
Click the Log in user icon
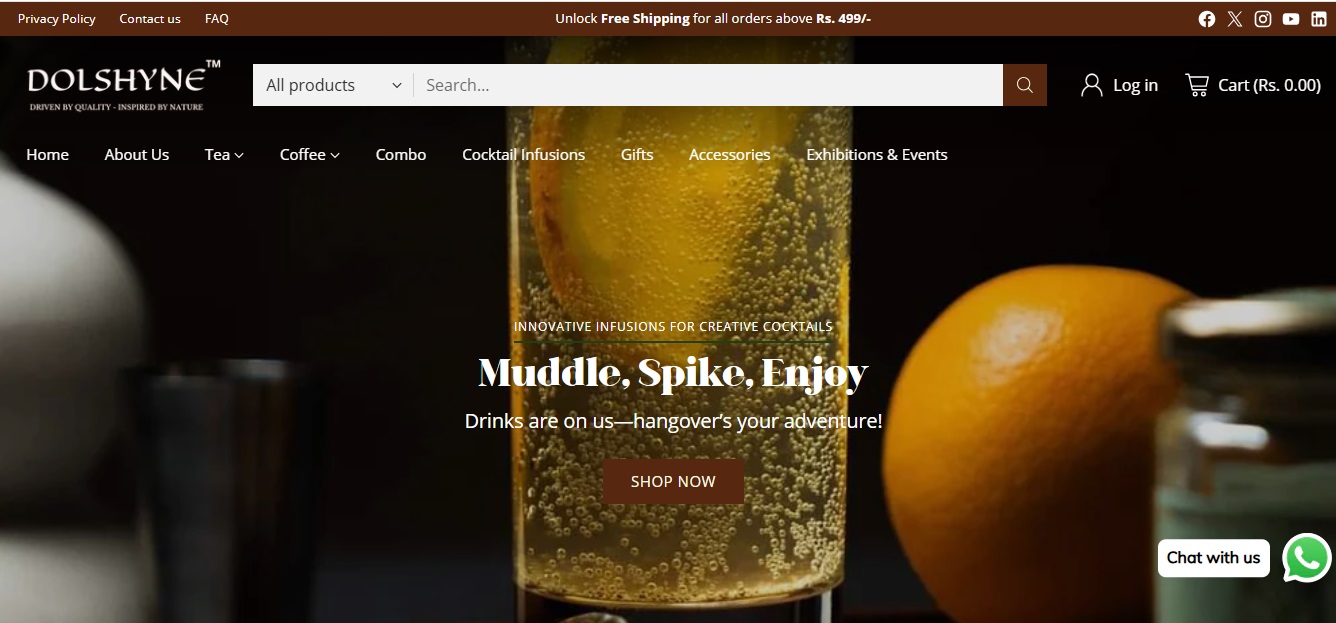1091,85
